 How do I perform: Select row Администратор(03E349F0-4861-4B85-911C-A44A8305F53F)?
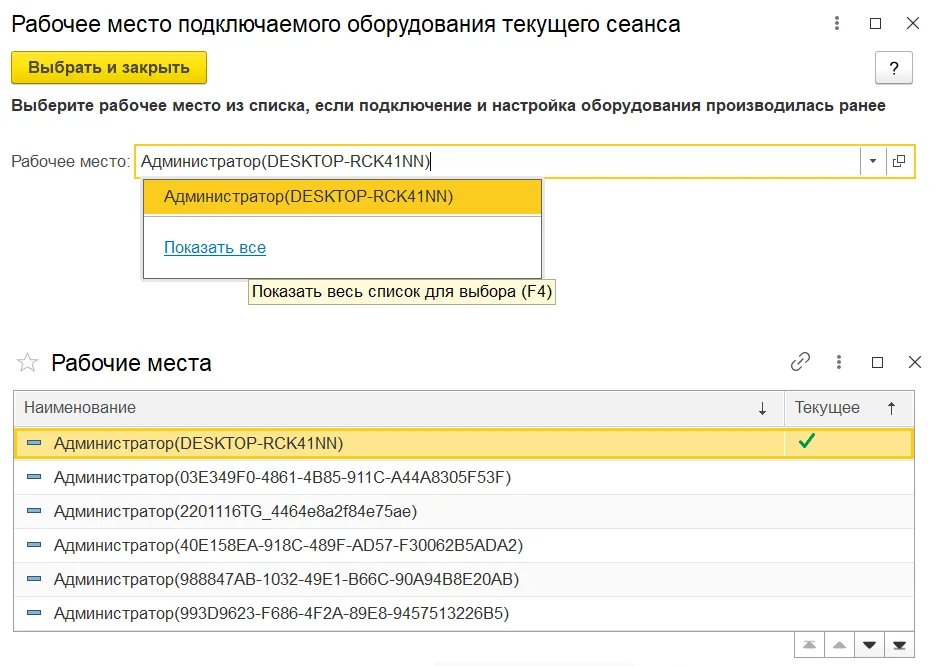pyautogui.click(x=463, y=477)
